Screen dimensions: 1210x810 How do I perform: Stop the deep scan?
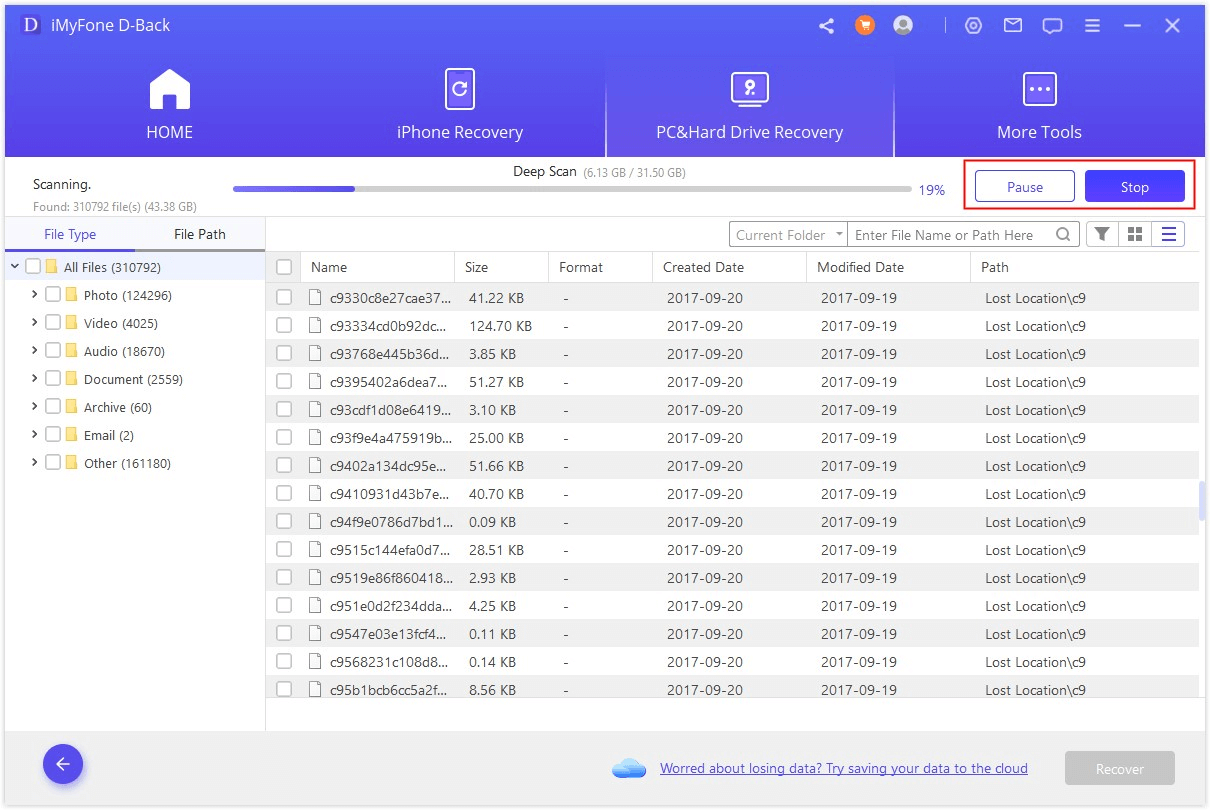[x=1135, y=187]
